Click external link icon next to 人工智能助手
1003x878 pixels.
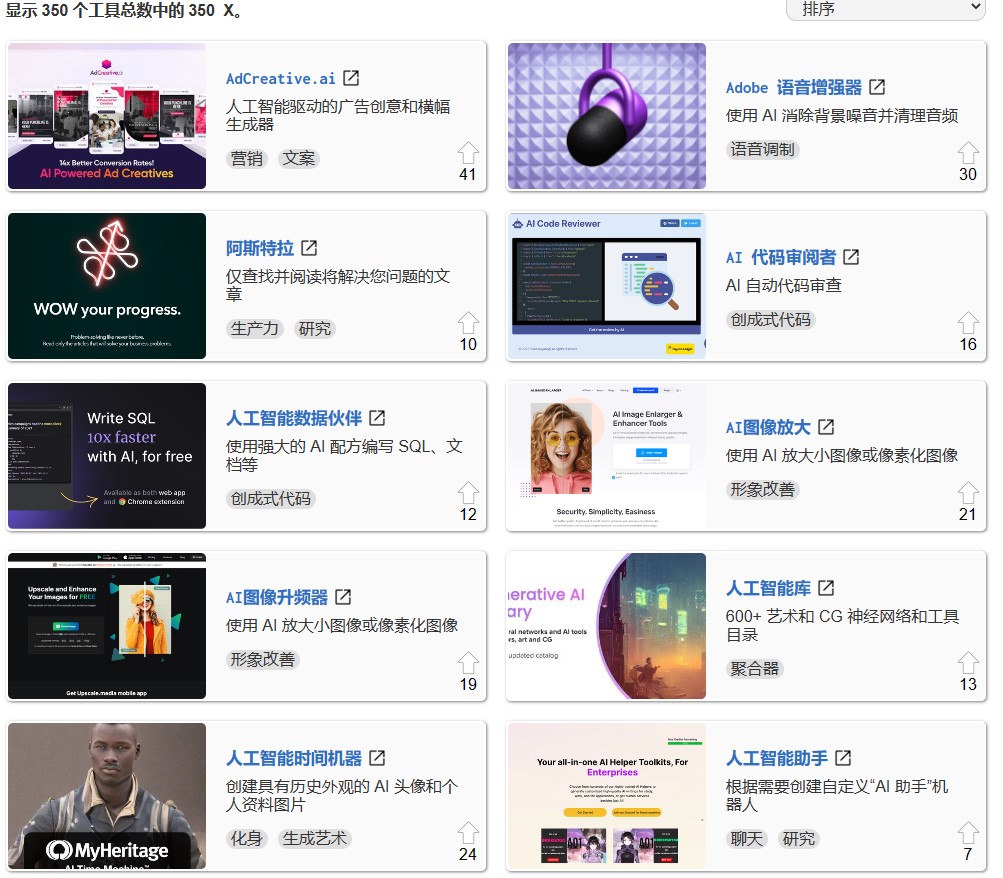click(x=843, y=758)
